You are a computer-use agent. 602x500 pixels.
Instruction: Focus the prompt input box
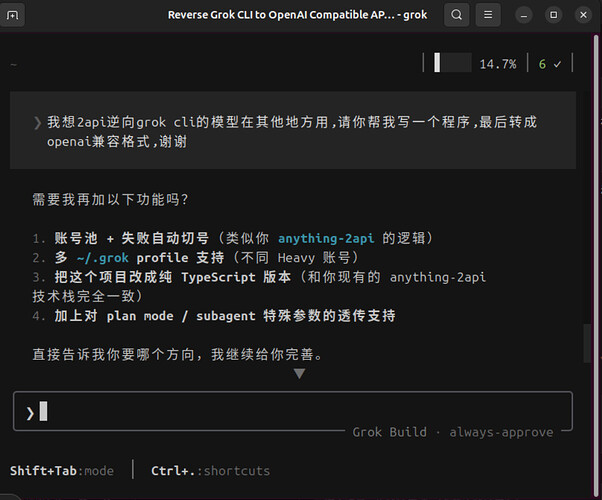point(293,411)
